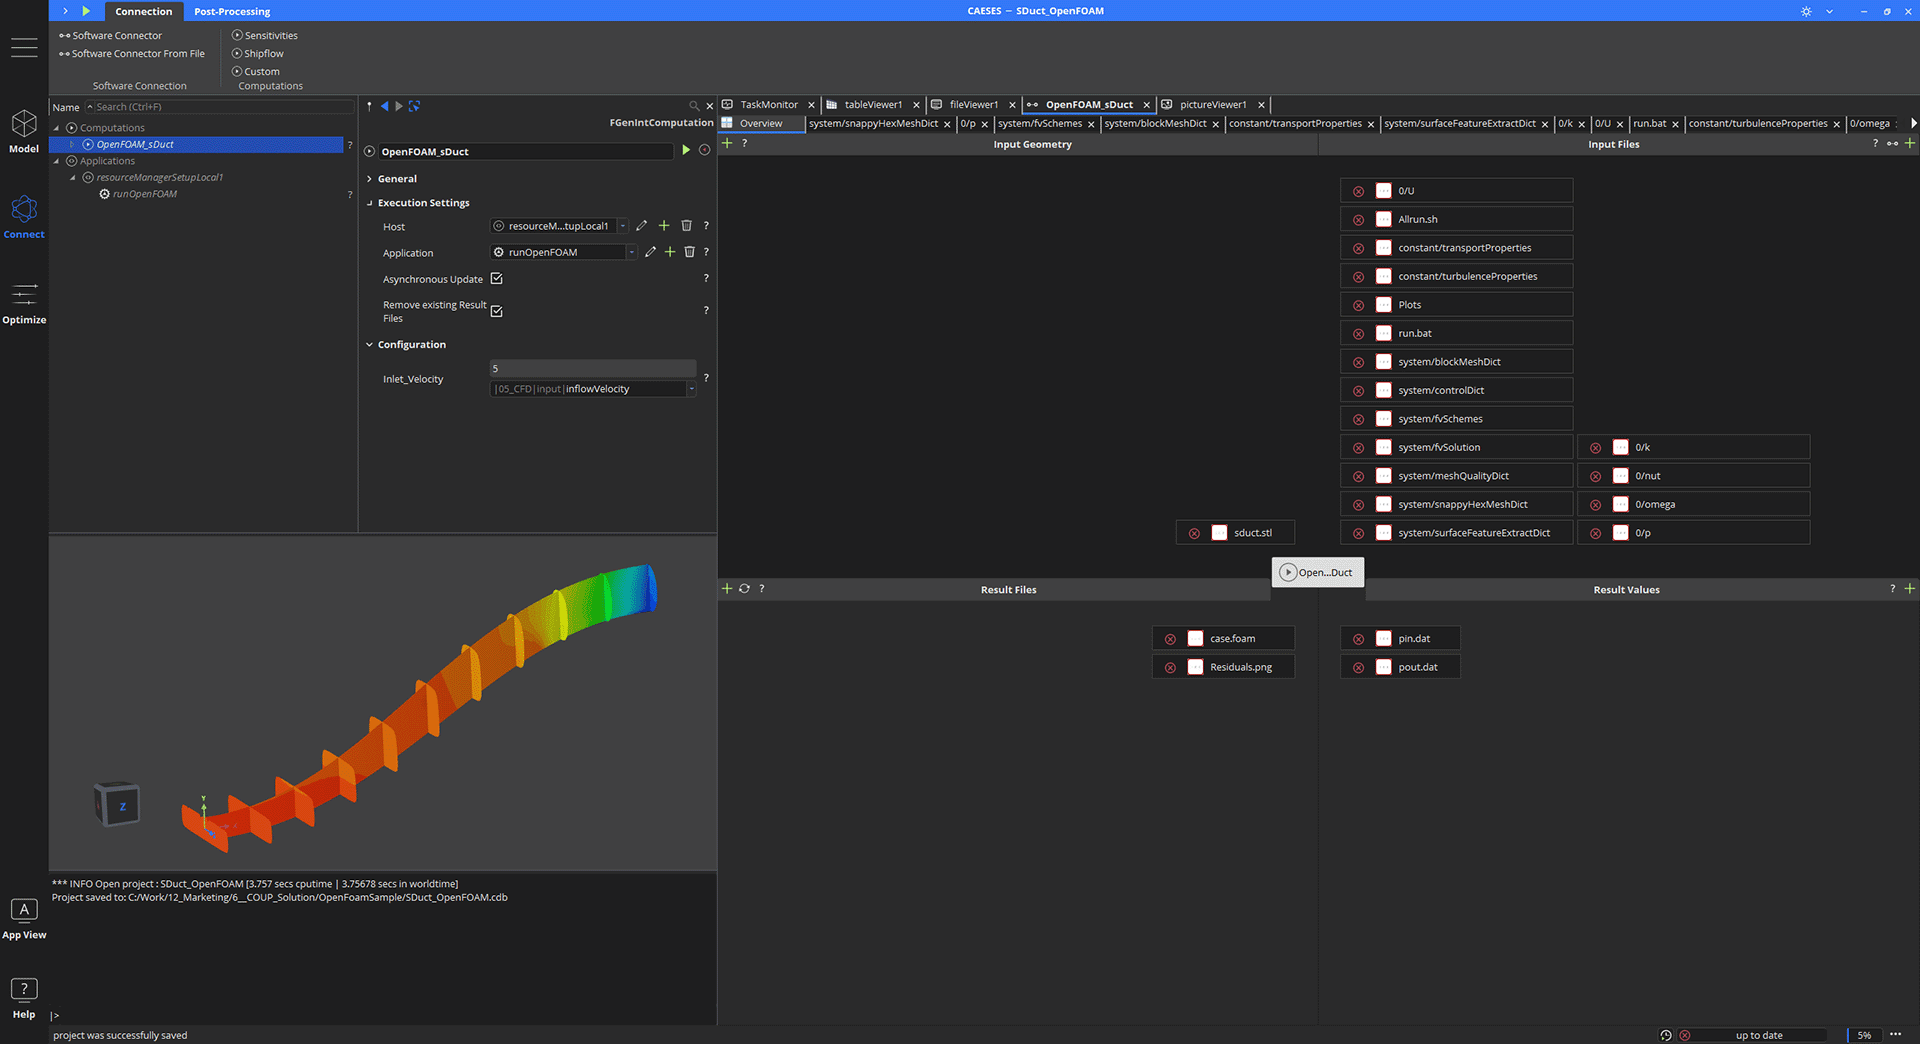Add a result value with the plus icon
The image size is (1920, 1044).
pos(1910,588)
